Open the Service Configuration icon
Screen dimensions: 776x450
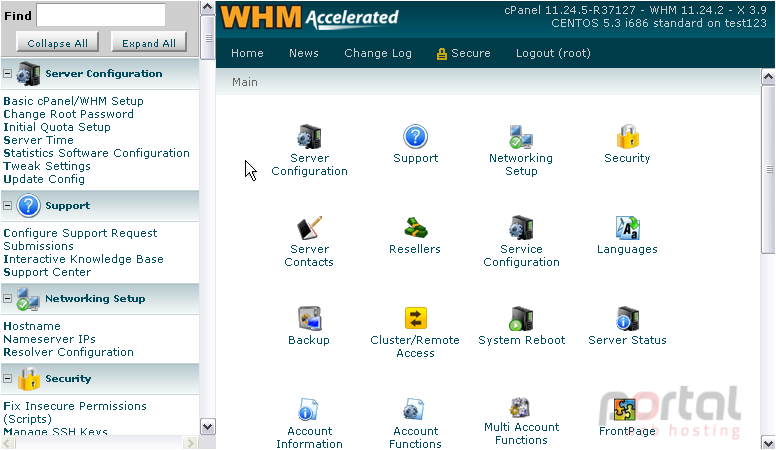tap(521, 228)
